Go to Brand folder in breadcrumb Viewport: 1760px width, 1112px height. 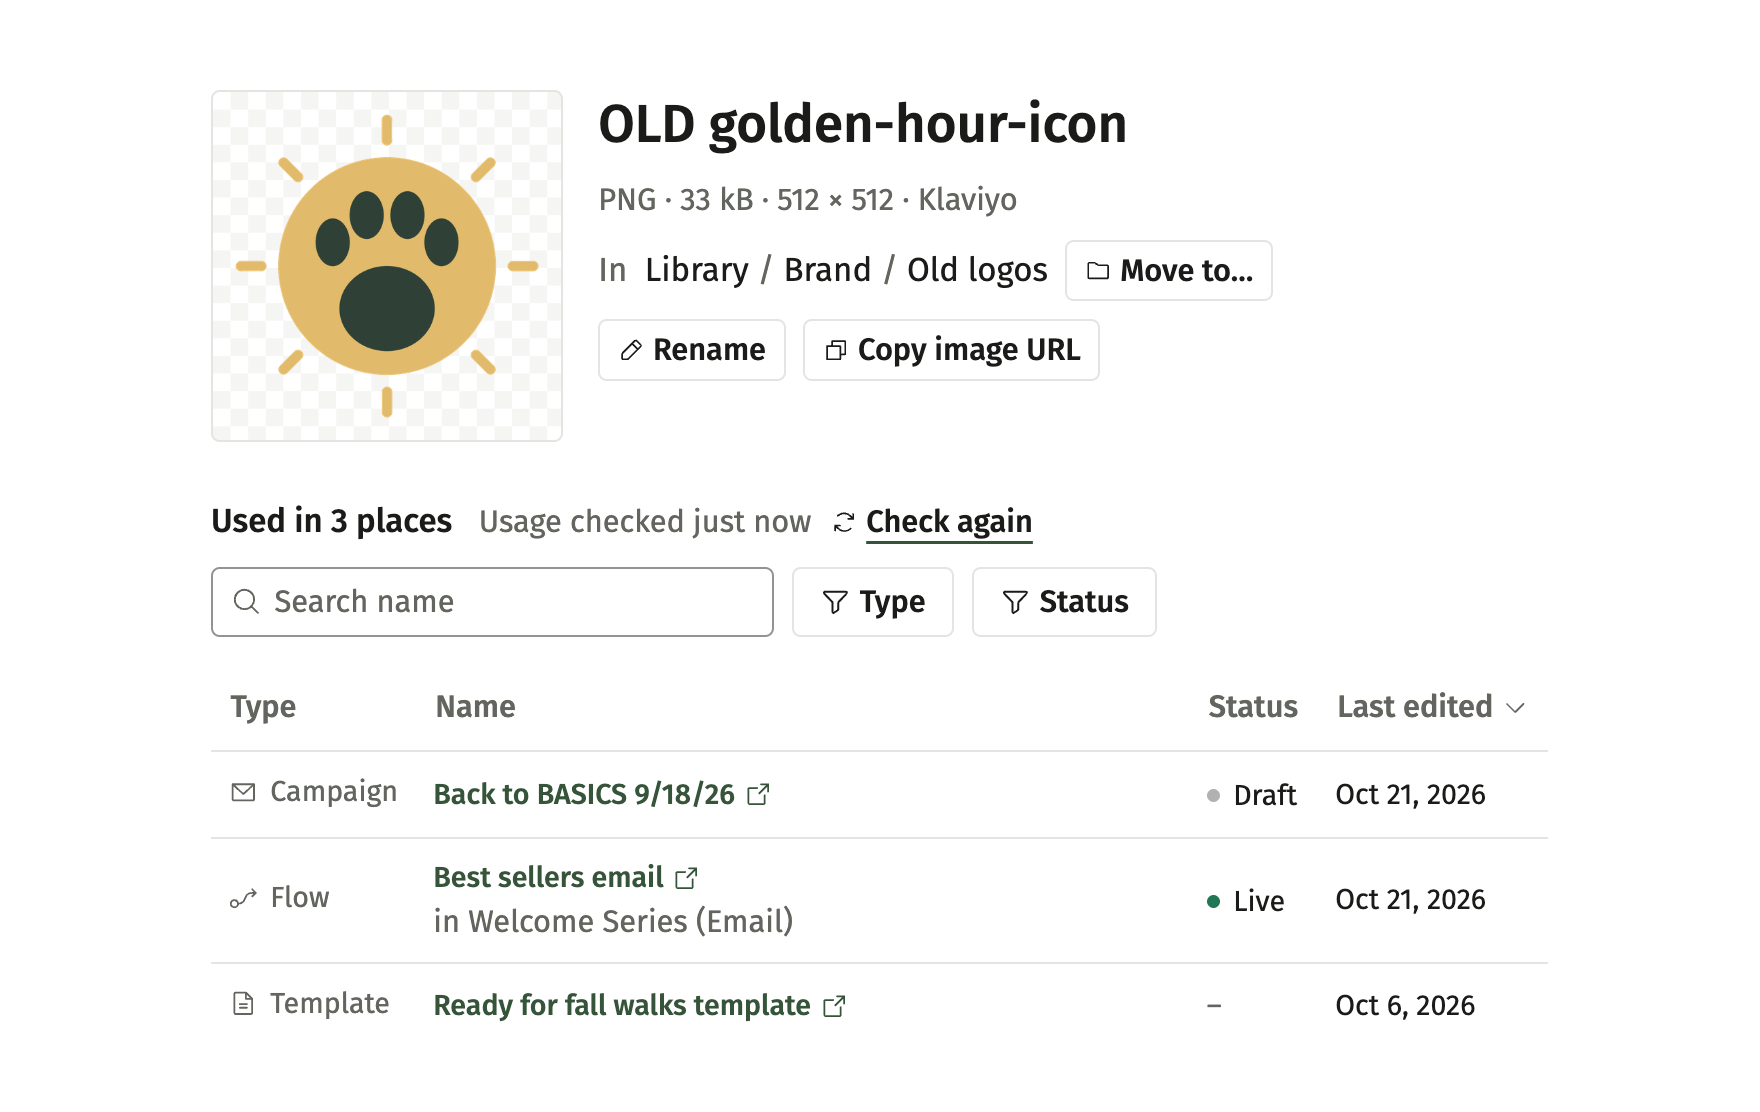827,270
